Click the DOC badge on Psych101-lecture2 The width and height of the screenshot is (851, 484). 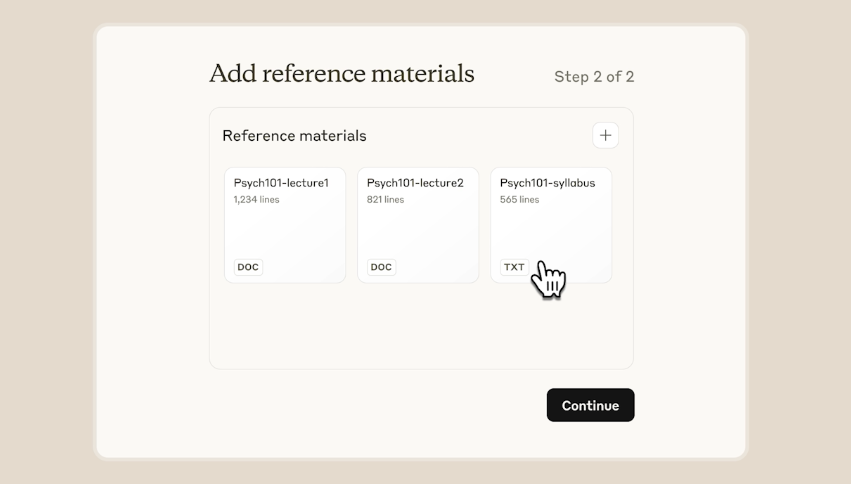pyautogui.click(x=381, y=267)
